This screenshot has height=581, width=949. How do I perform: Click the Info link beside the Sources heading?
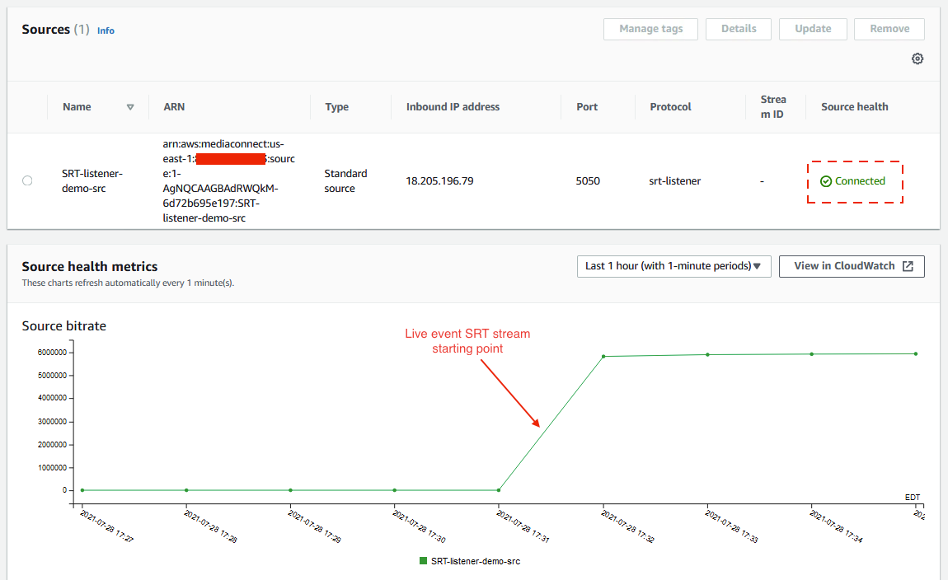click(105, 30)
